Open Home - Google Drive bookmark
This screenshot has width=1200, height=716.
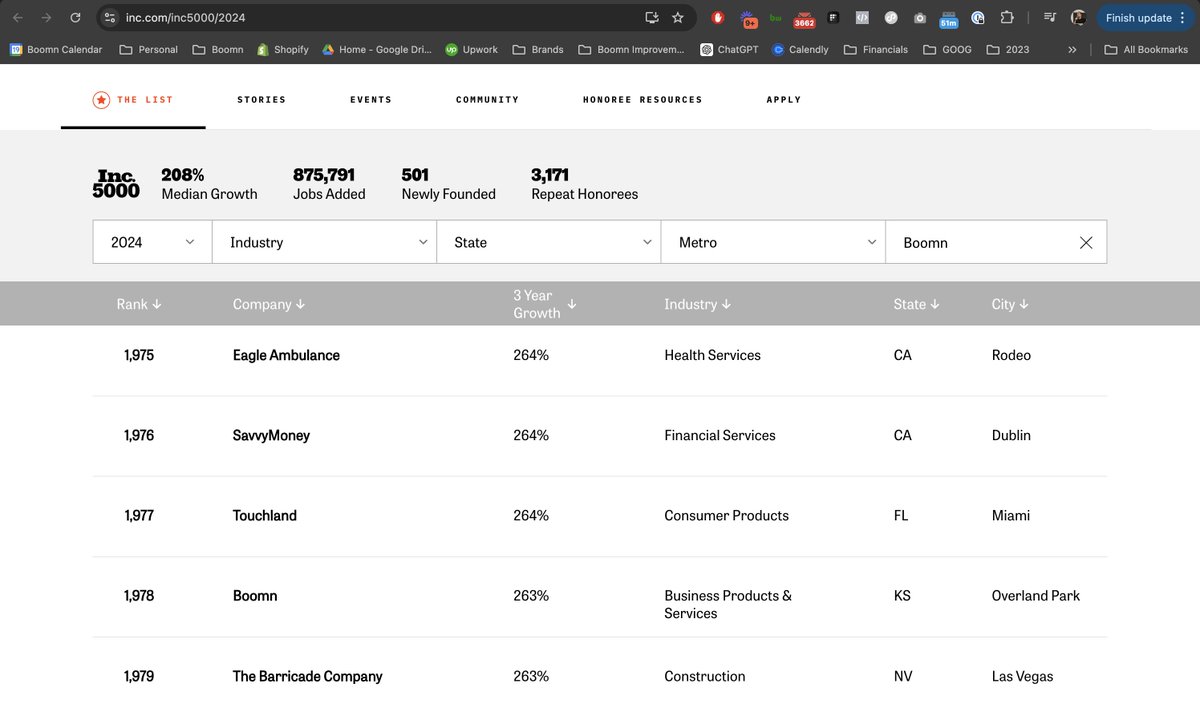point(377,49)
